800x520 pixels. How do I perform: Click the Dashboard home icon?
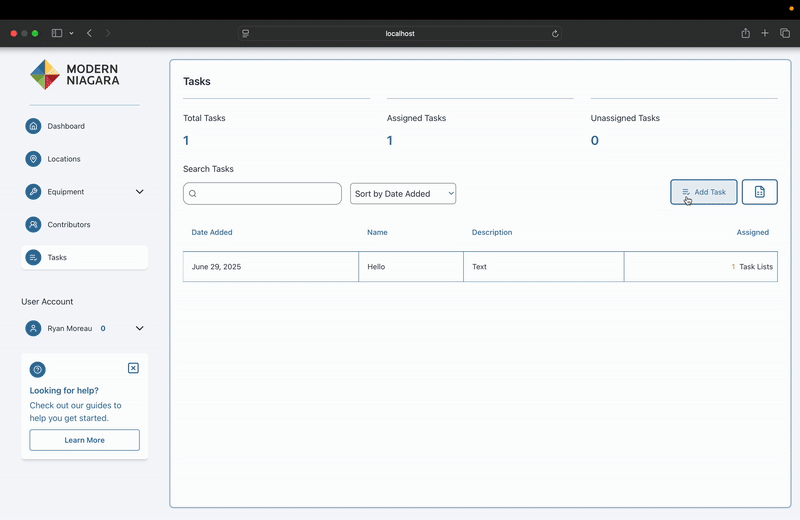[33, 126]
